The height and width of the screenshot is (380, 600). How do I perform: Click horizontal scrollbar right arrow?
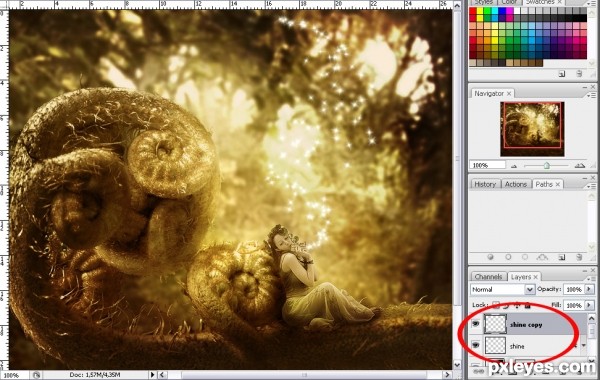pos(448,375)
